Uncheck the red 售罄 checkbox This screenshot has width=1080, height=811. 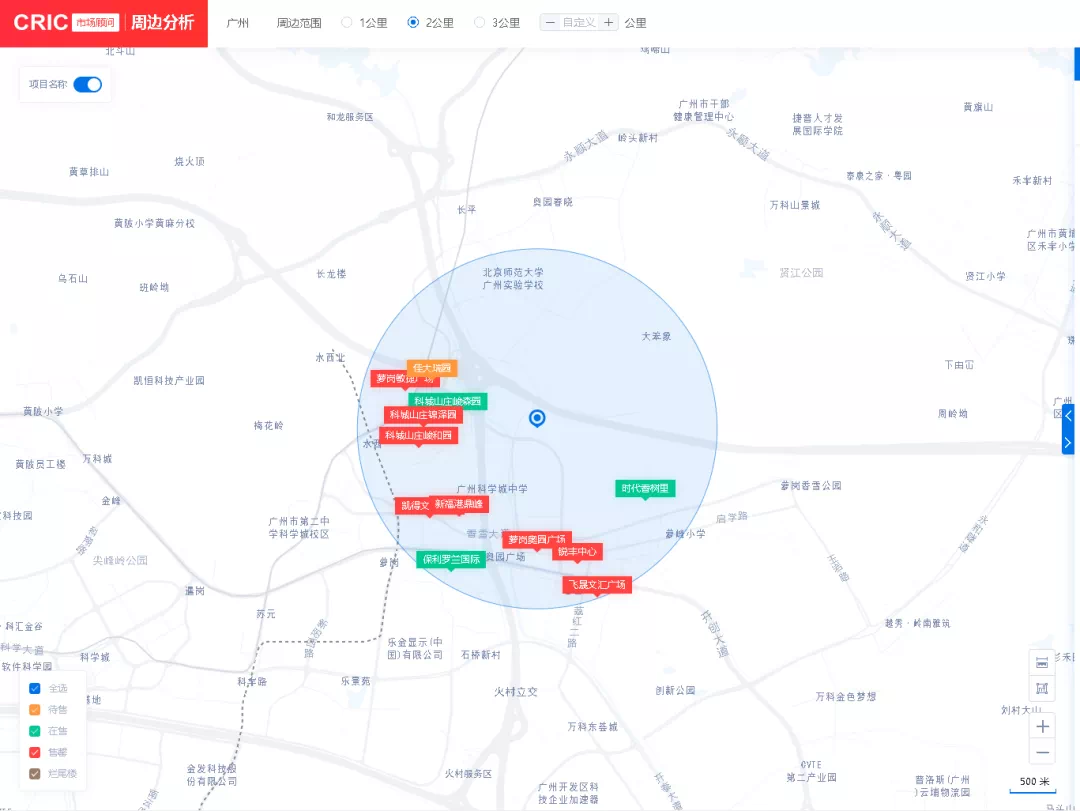click(x=35, y=752)
